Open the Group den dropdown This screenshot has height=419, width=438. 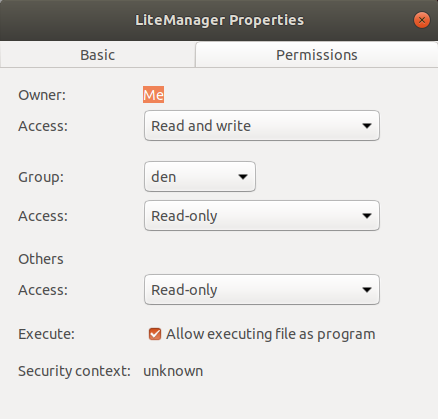[200, 177]
